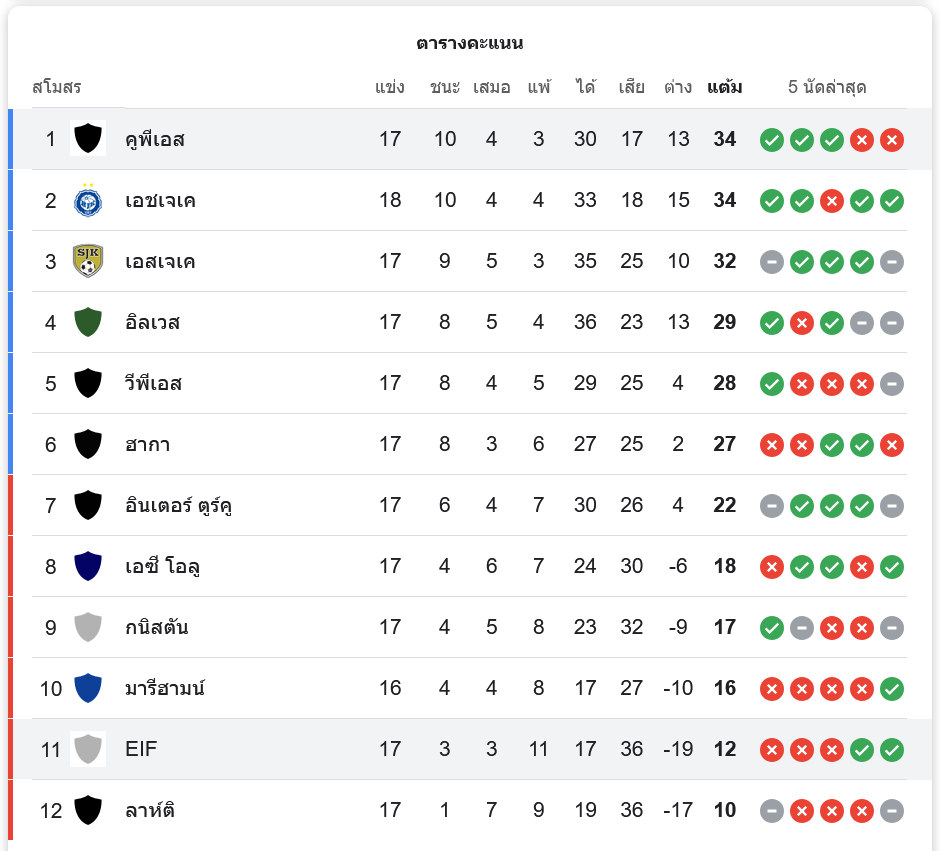The image size is (940, 851).
Task: Click HJK's red loss result icon
Action: [831, 201]
